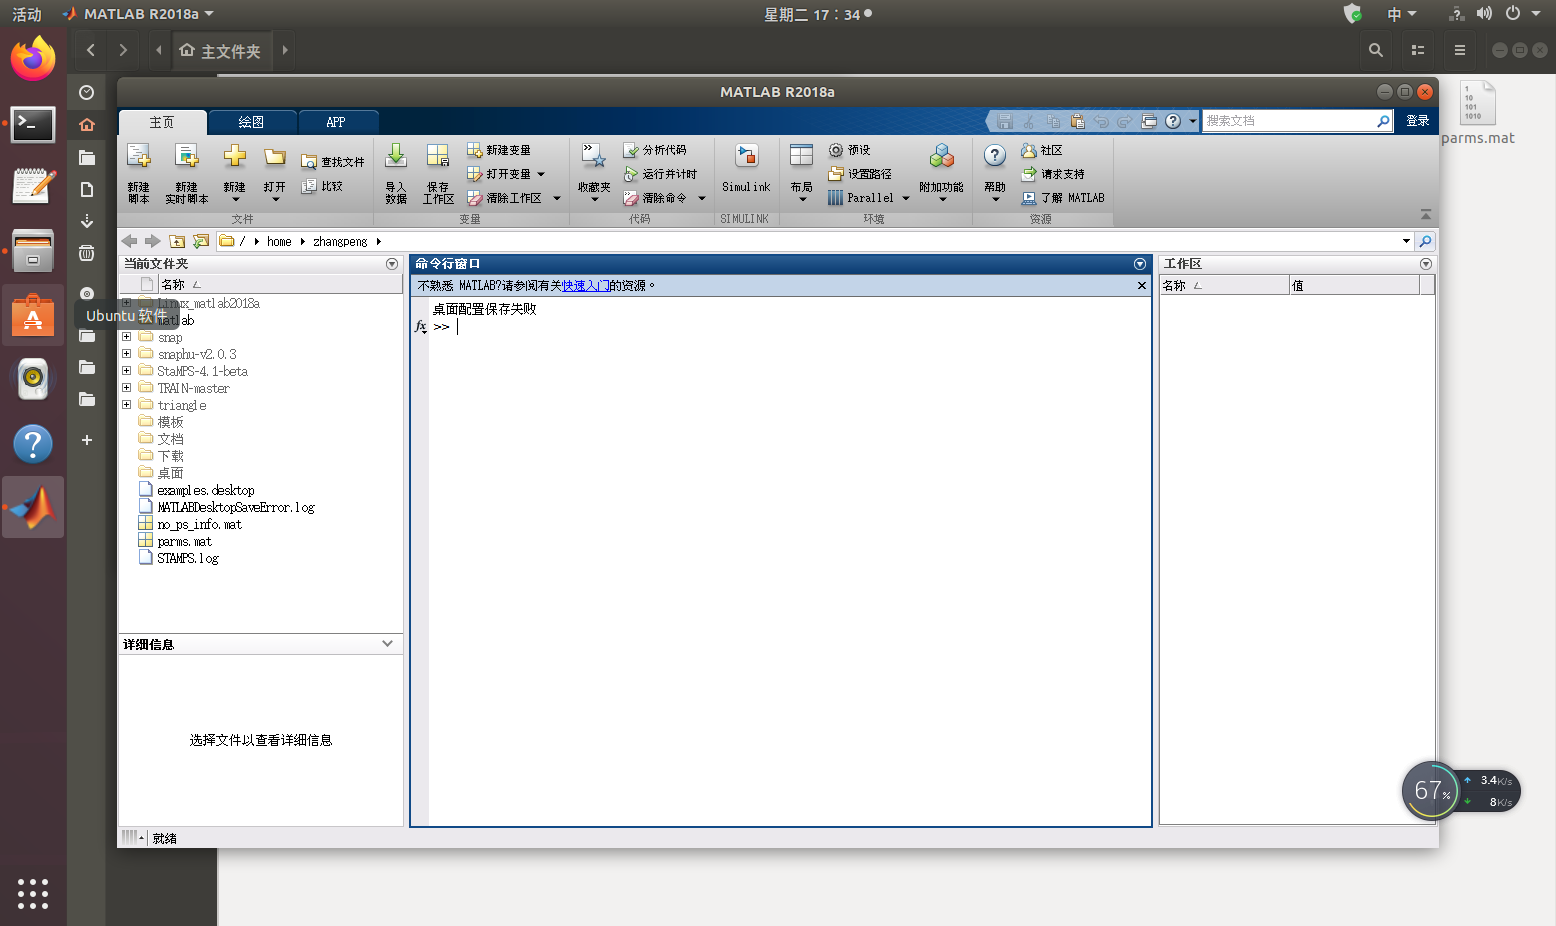Open the 清除命令 dropdown arrow

click(x=702, y=198)
